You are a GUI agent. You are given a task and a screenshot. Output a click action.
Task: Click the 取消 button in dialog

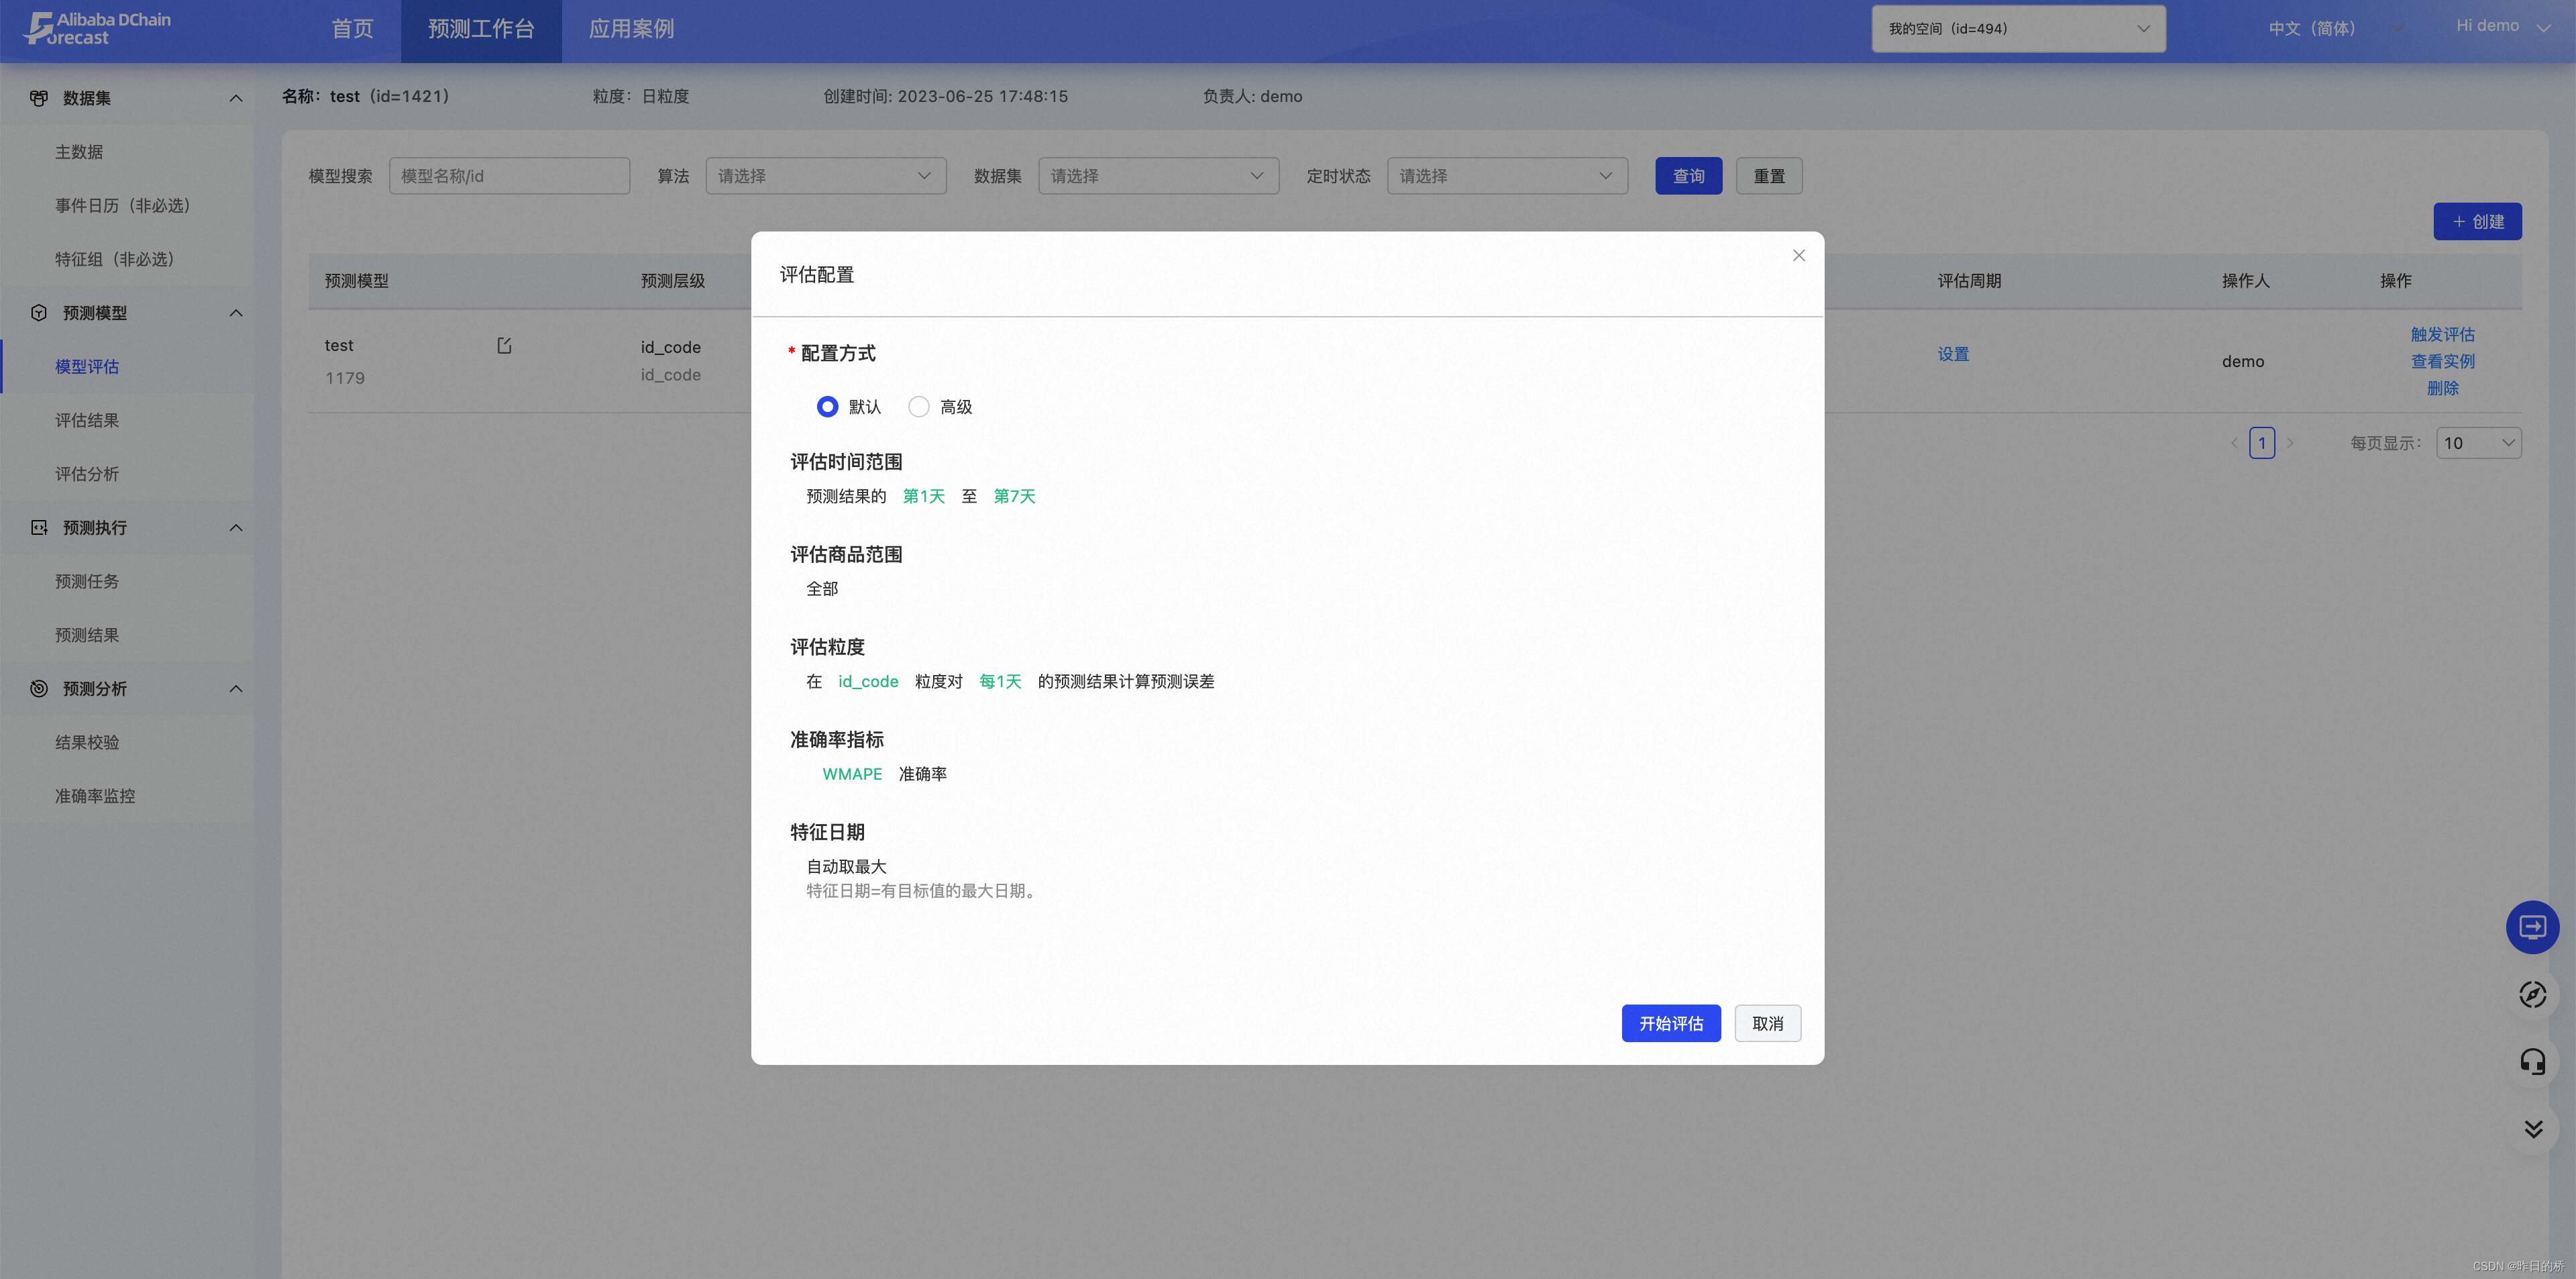(x=1767, y=1023)
